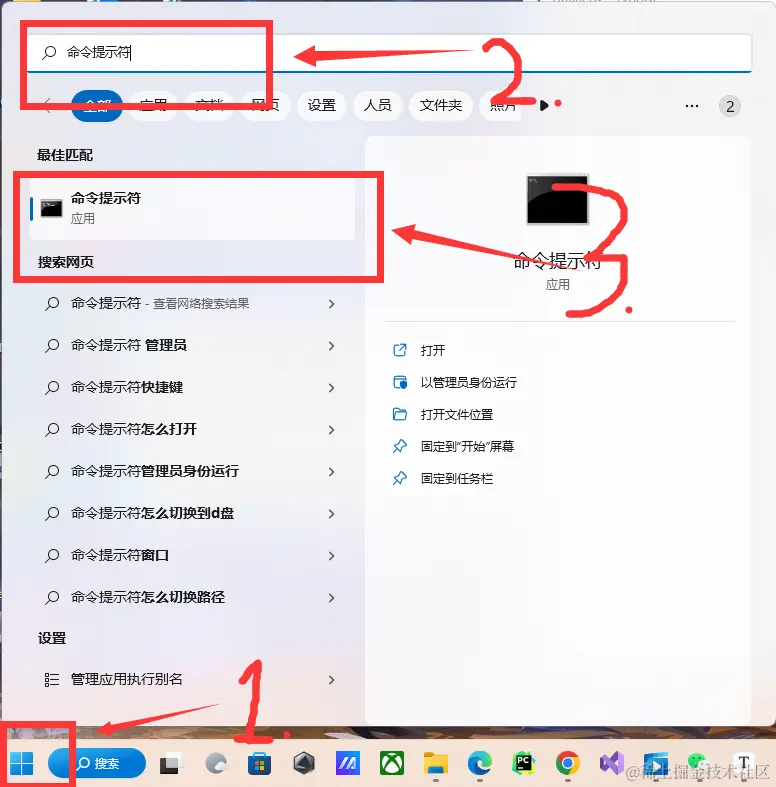Open the three-dot more options menu
This screenshot has height=787, width=776.
pos(692,106)
